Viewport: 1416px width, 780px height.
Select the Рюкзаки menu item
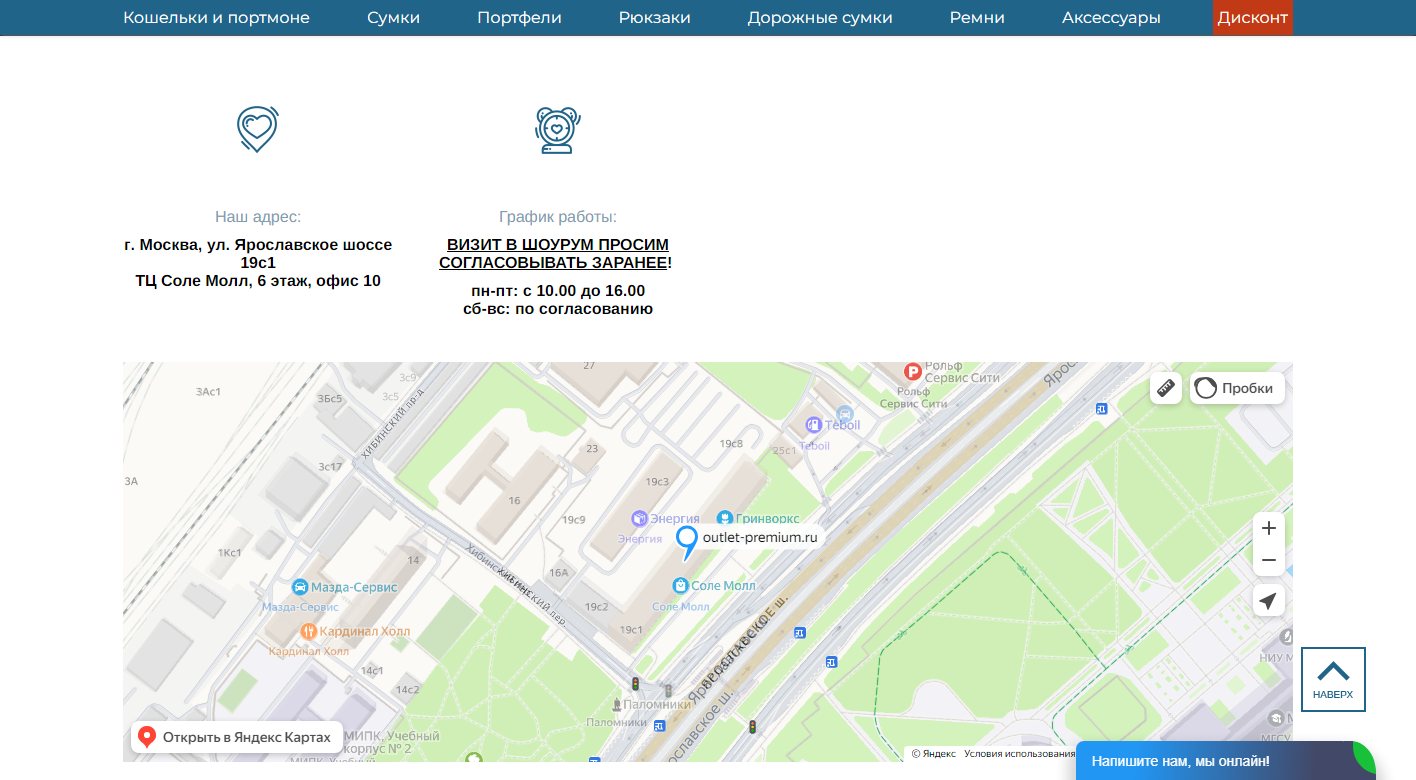click(654, 18)
